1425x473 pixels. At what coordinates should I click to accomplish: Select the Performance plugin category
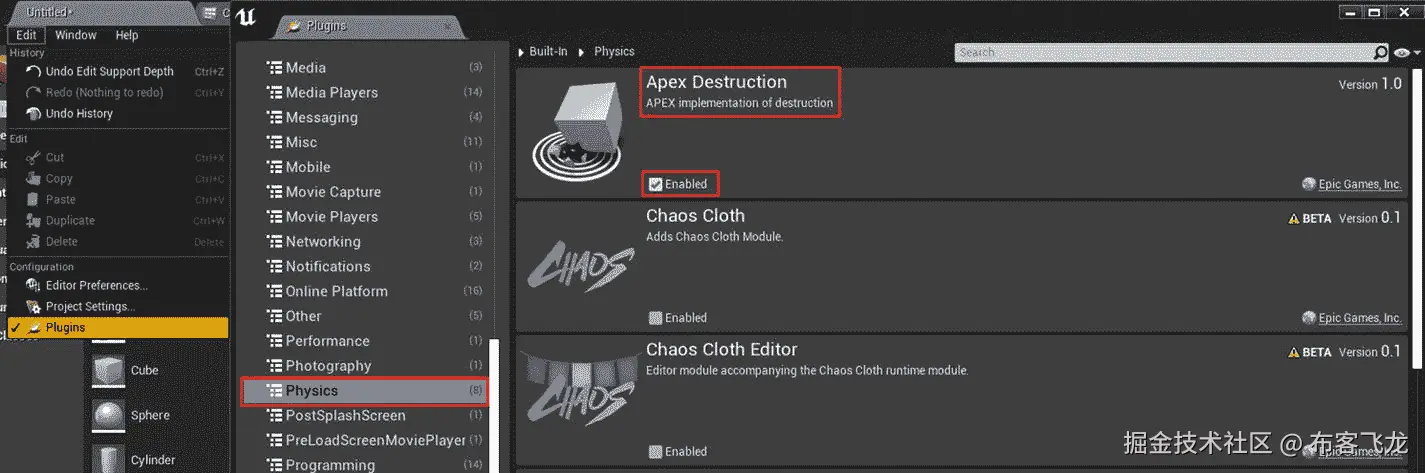click(x=364, y=341)
